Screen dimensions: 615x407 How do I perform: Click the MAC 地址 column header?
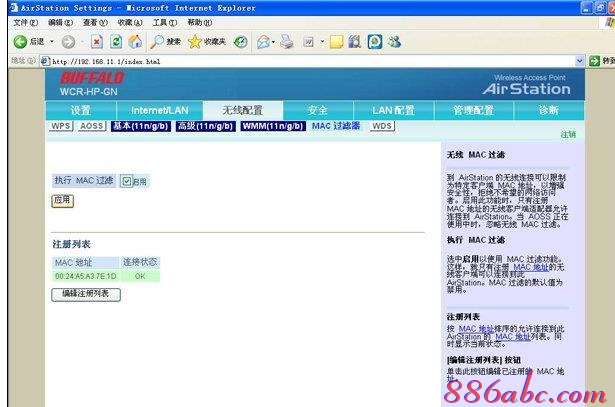coord(86,263)
